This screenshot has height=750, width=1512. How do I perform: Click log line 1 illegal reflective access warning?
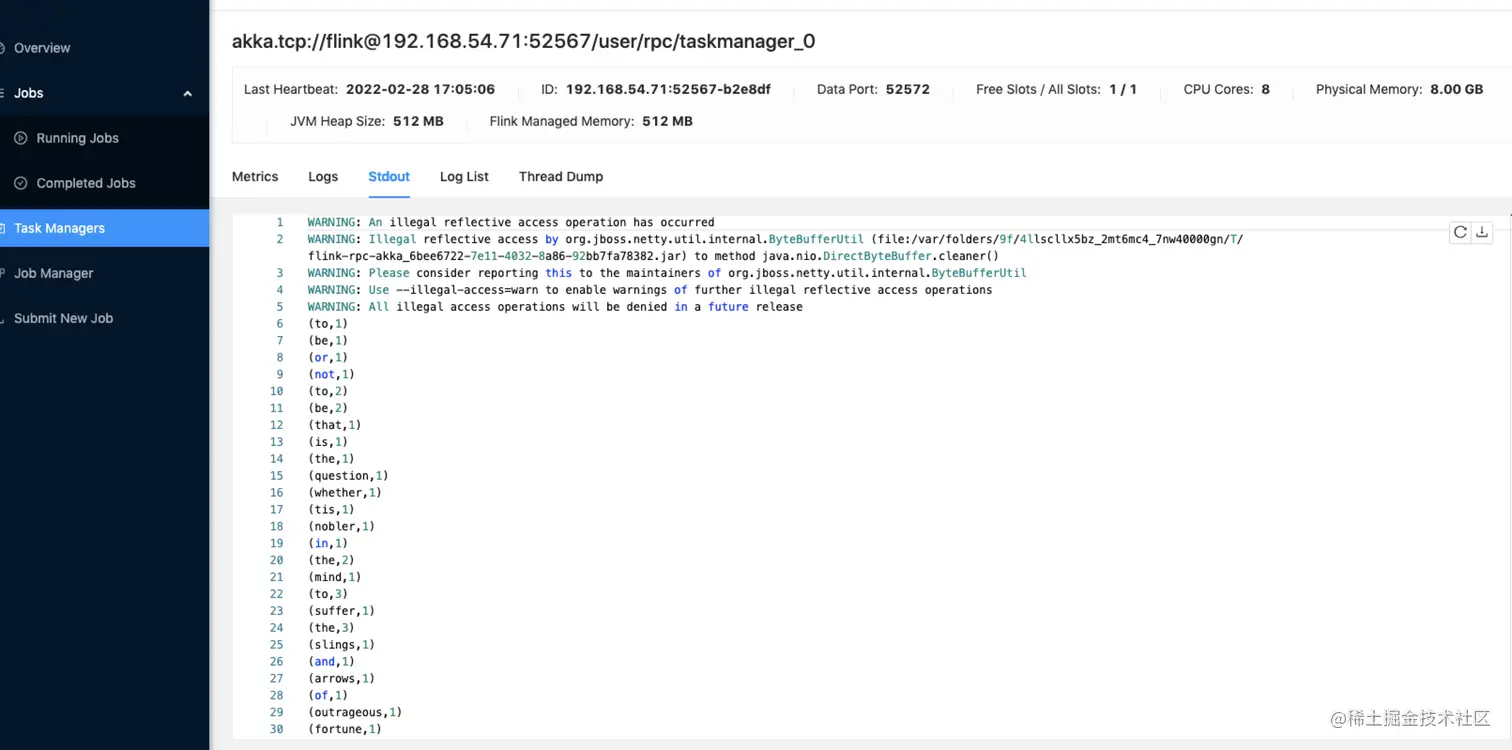pos(511,222)
